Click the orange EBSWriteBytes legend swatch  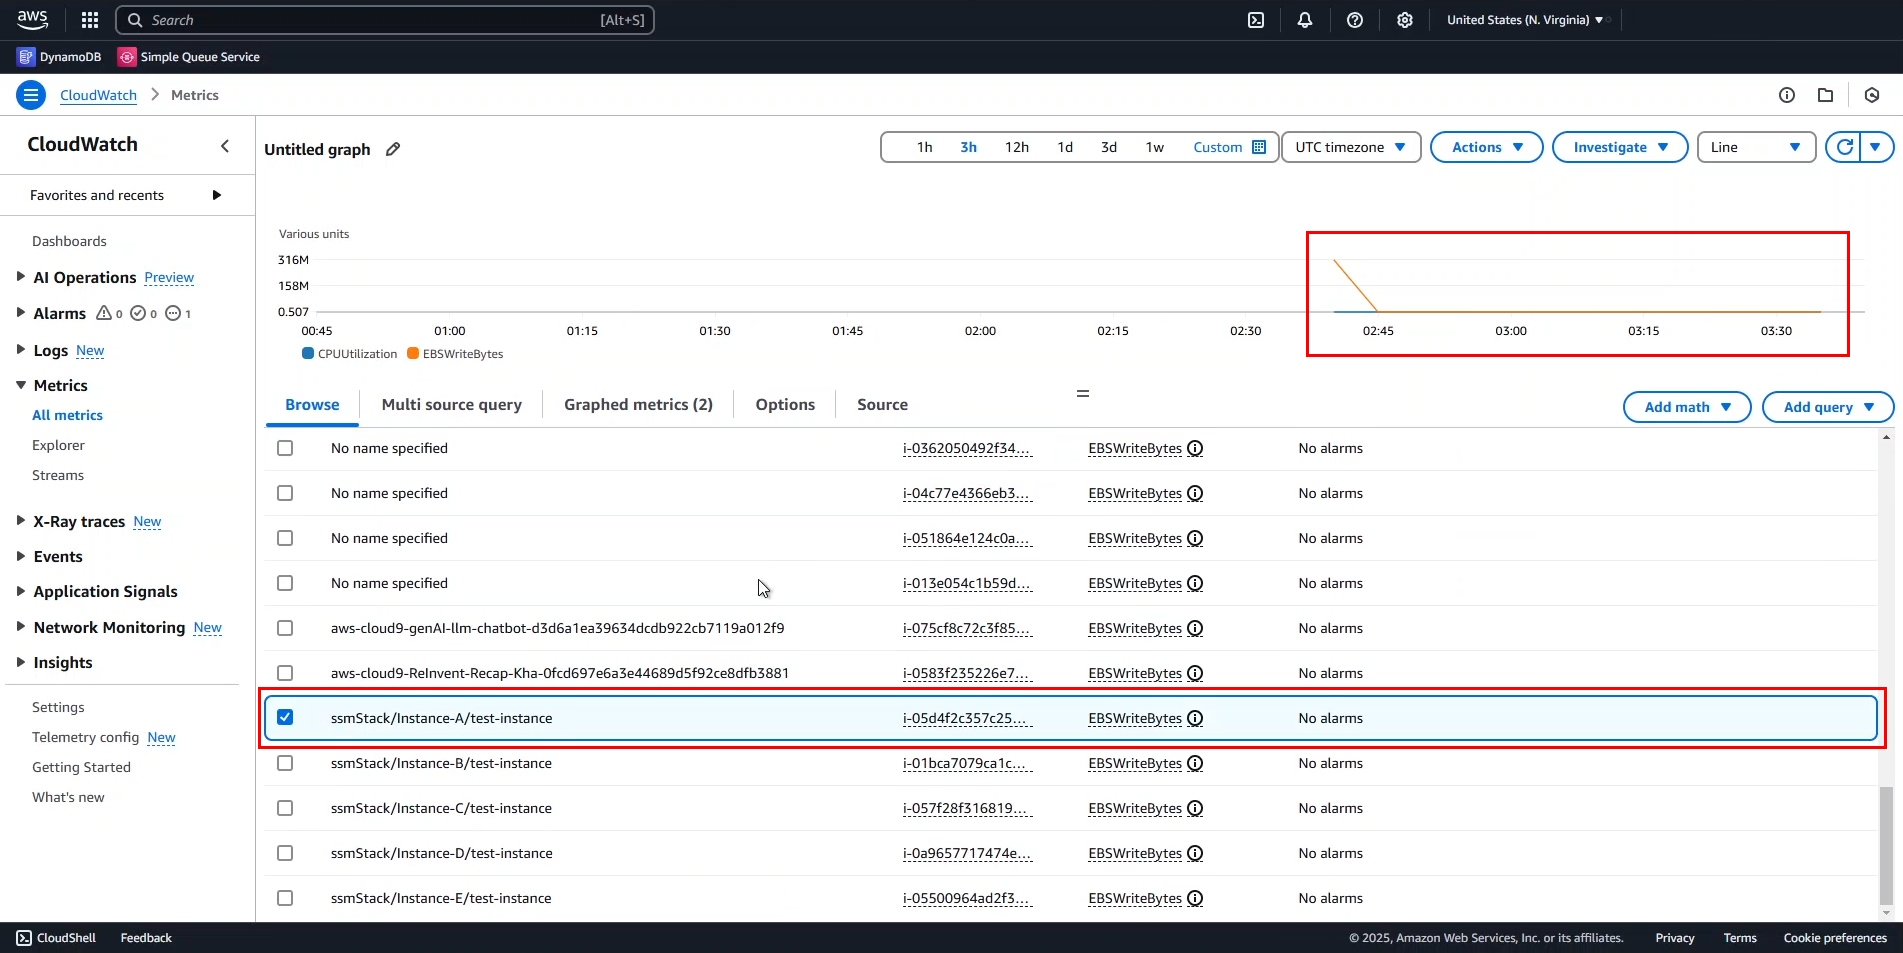pyautogui.click(x=413, y=354)
